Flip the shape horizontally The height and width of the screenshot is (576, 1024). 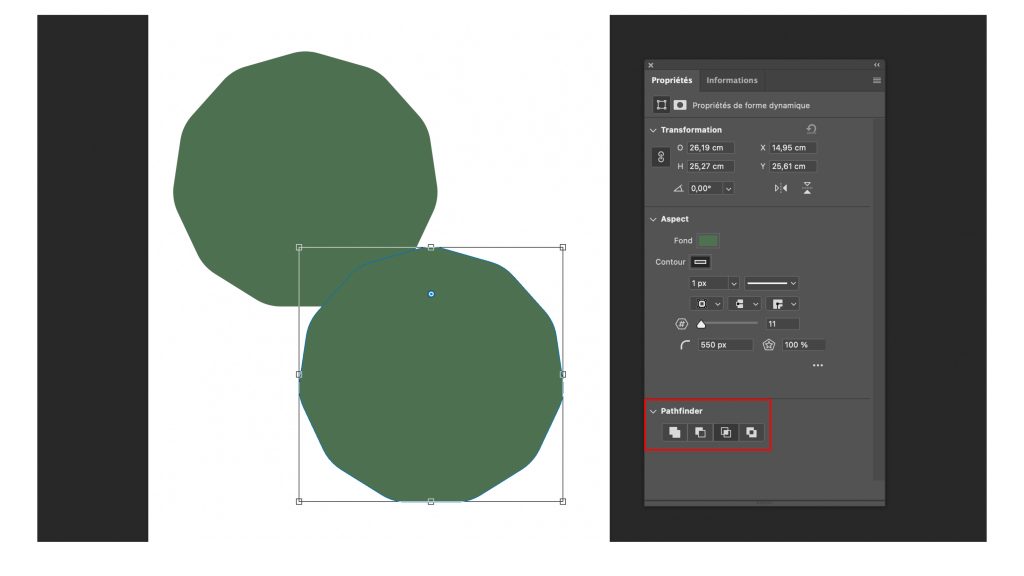[781, 188]
